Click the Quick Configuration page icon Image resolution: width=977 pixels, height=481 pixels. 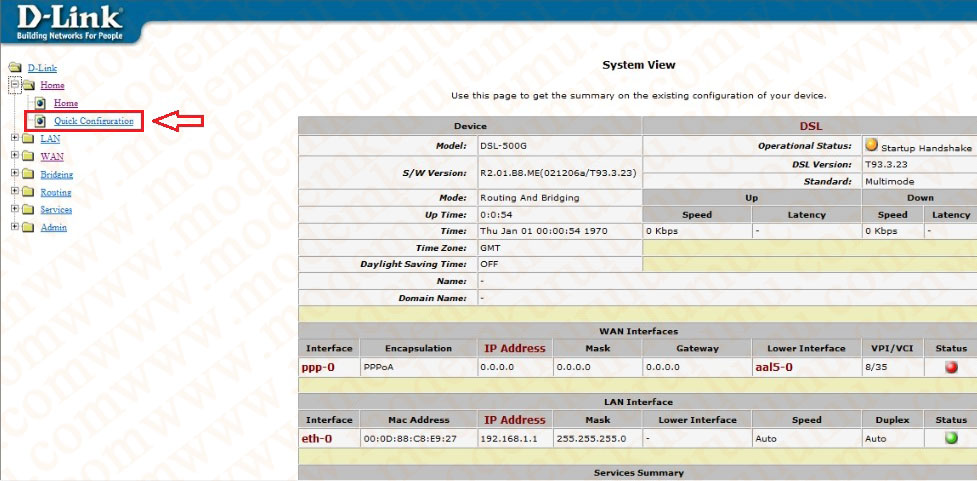pyautogui.click(x=41, y=121)
